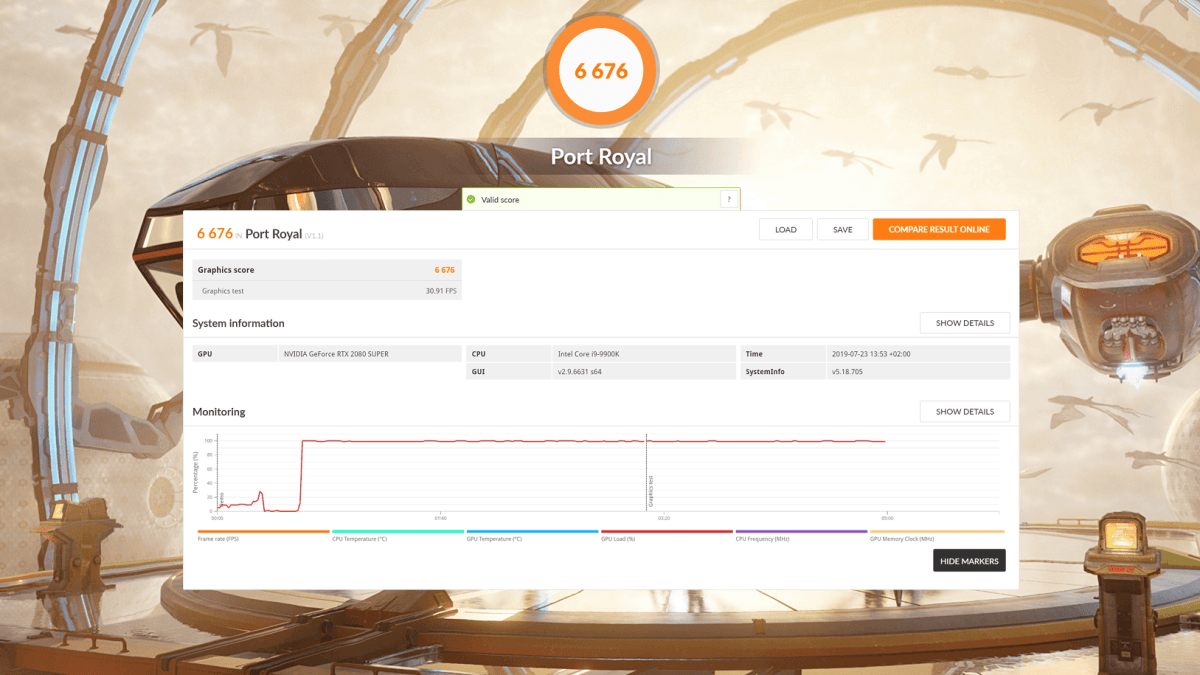Click the Valid score text
1200x675 pixels.
click(500, 200)
